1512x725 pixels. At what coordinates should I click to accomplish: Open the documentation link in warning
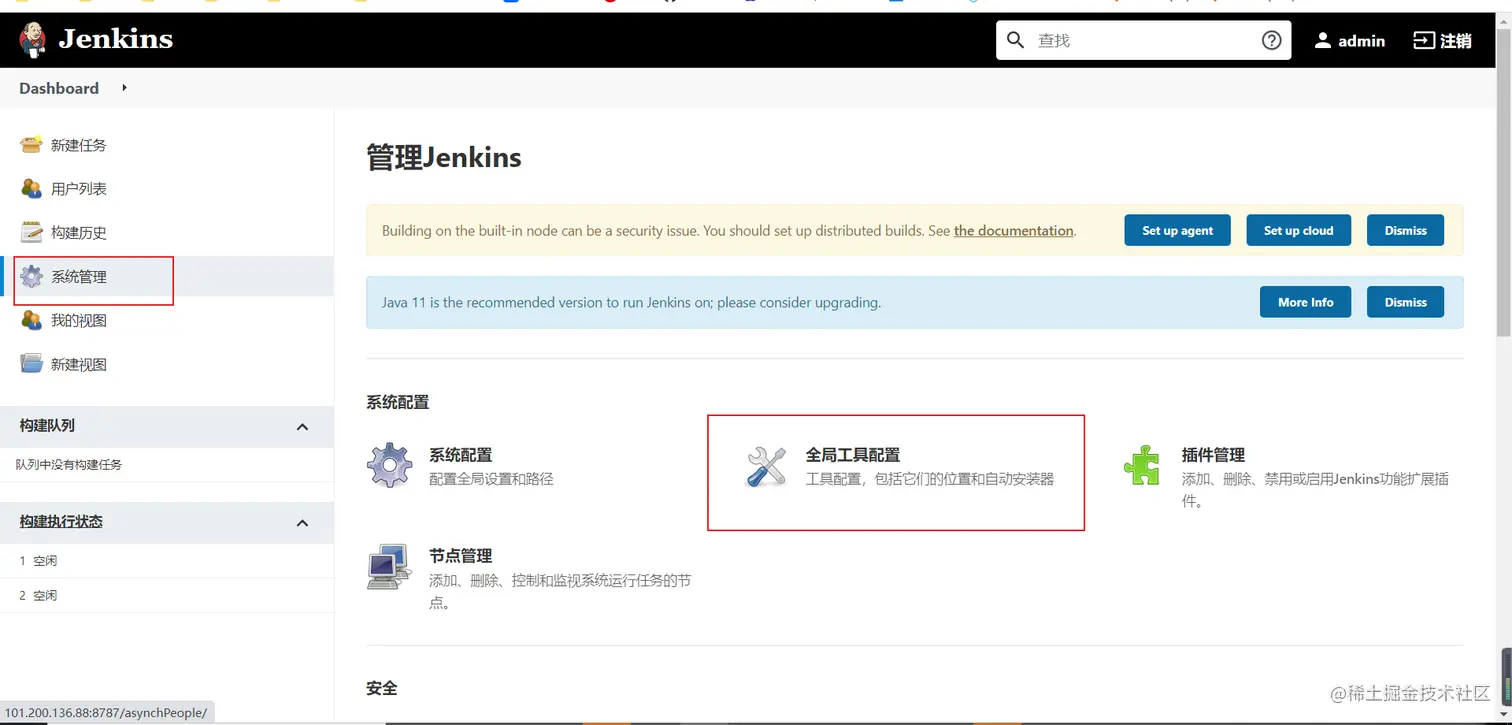pyautogui.click(x=1013, y=231)
